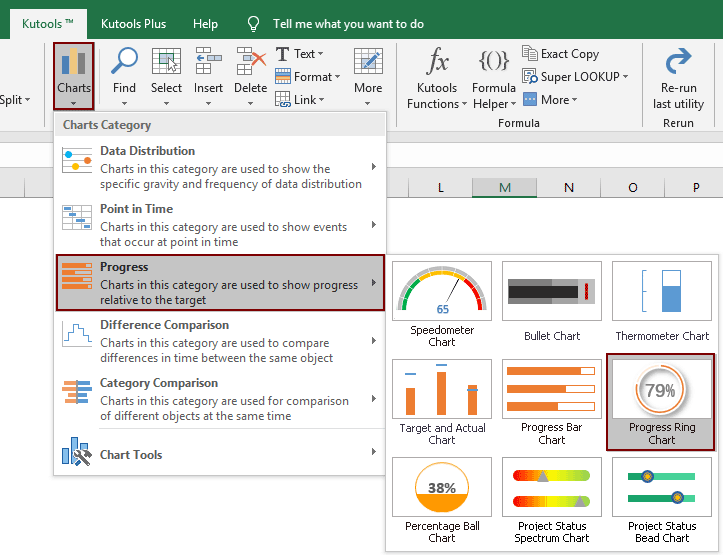Click the Formula Helper icon
Viewport: 723px width, 555px height.
(x=493, y=78)
